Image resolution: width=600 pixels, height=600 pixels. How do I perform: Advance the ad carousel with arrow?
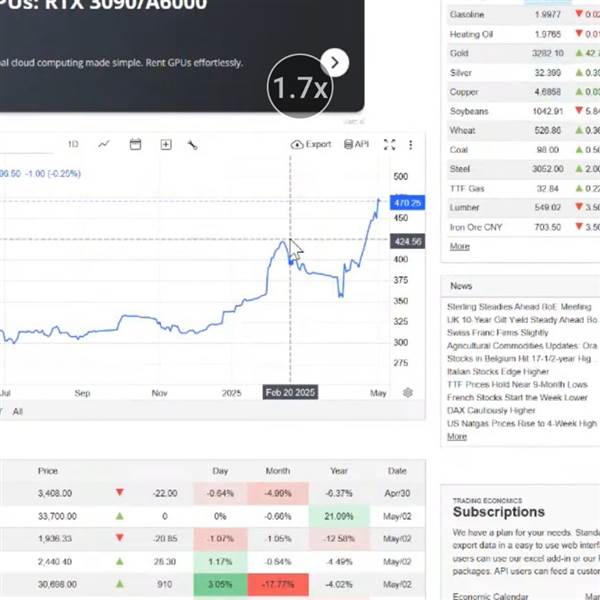point(334,62)
